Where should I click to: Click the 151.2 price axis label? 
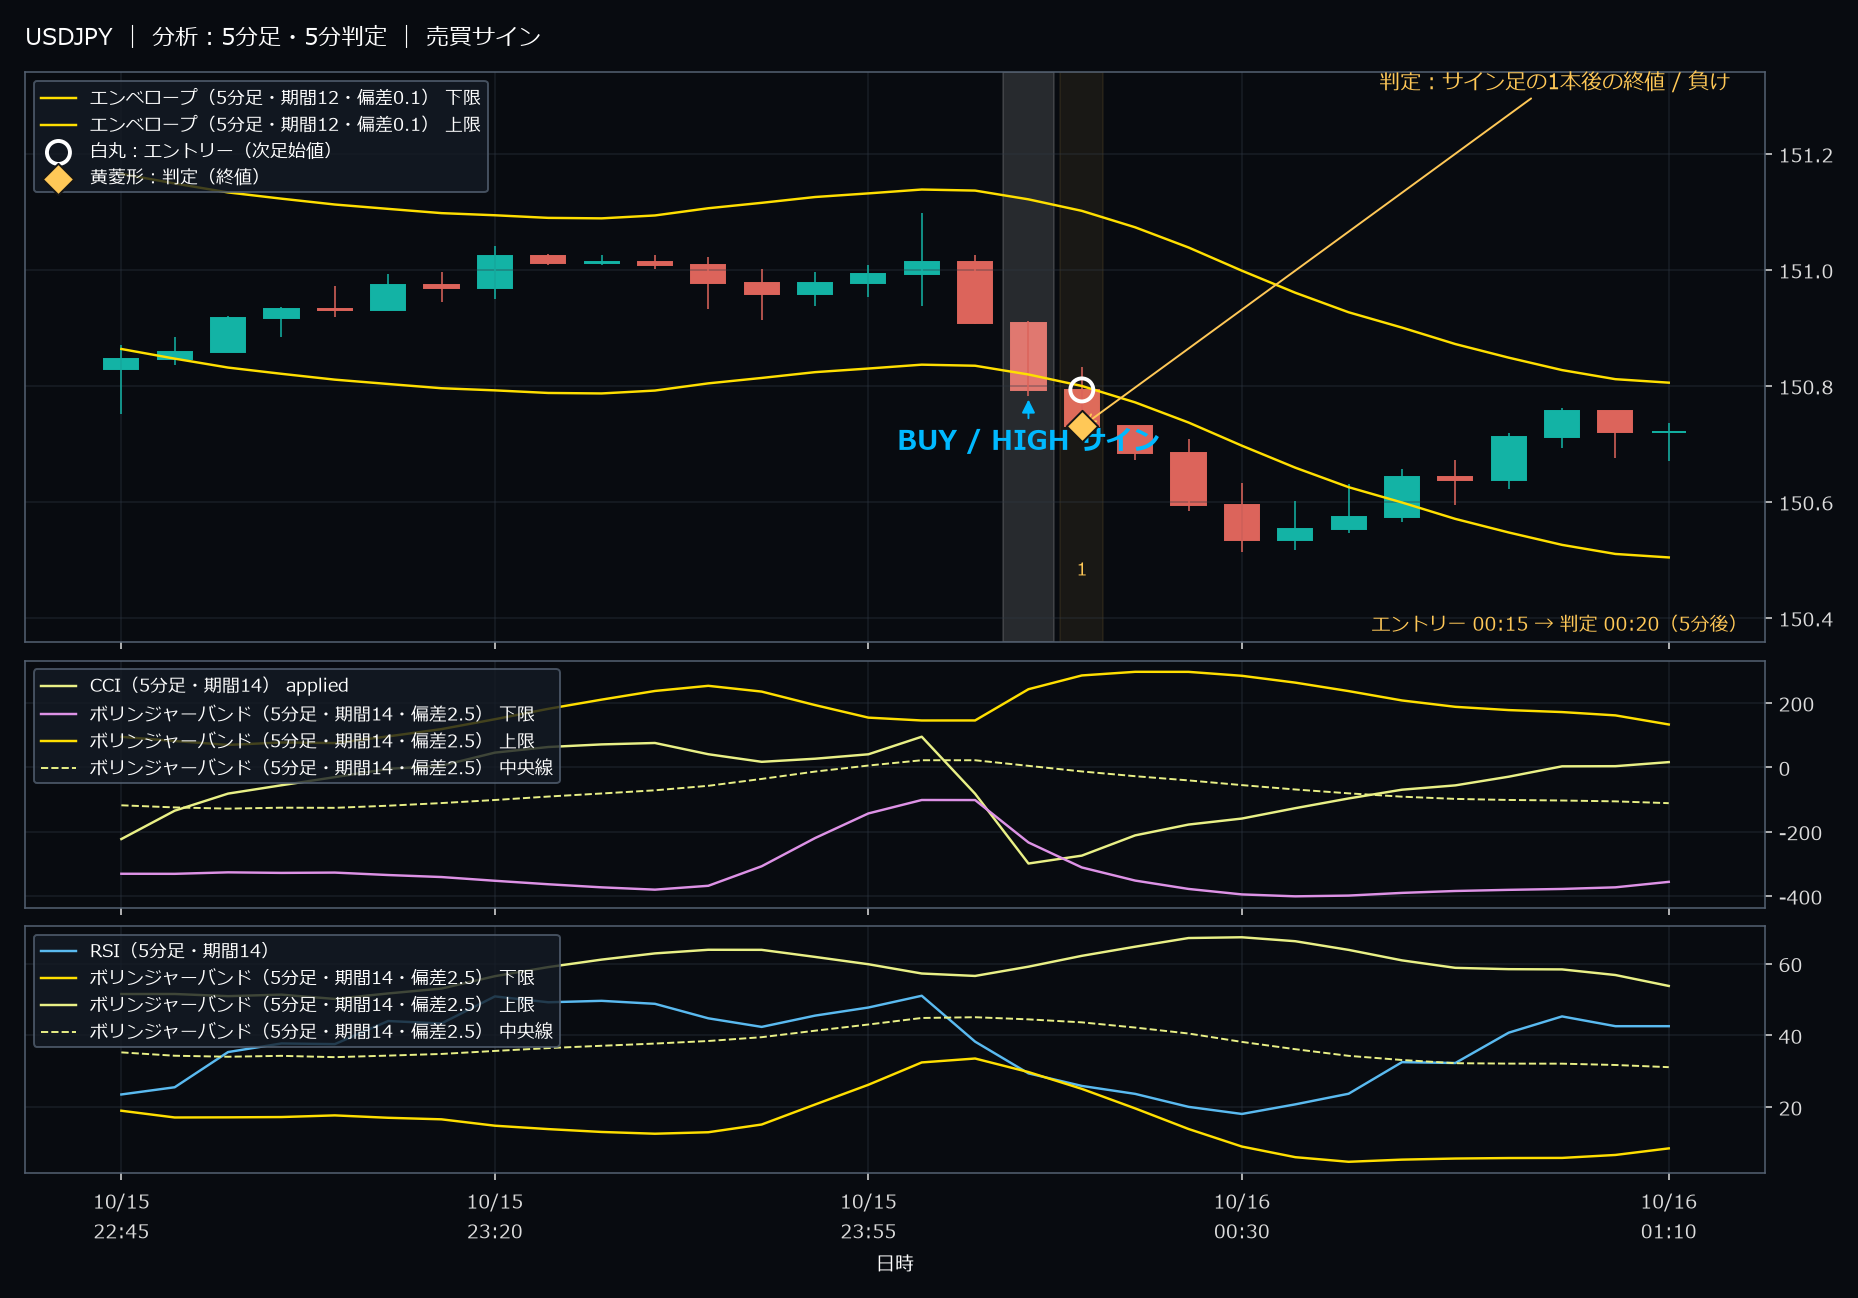(1805, 156)
